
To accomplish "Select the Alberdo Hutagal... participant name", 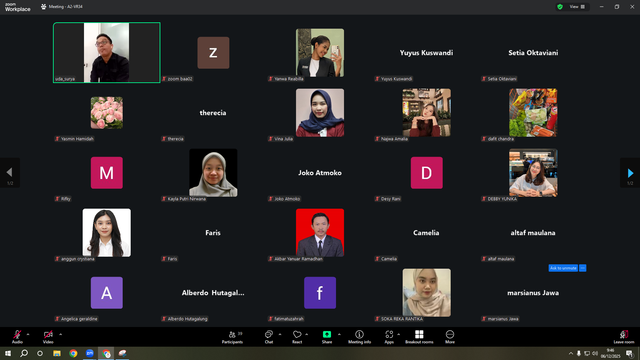I will [x=213, y=293].
